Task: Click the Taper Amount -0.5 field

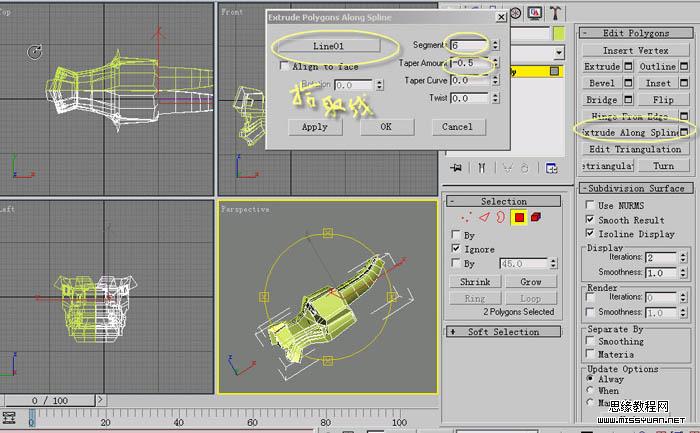Action: (471, 63)
